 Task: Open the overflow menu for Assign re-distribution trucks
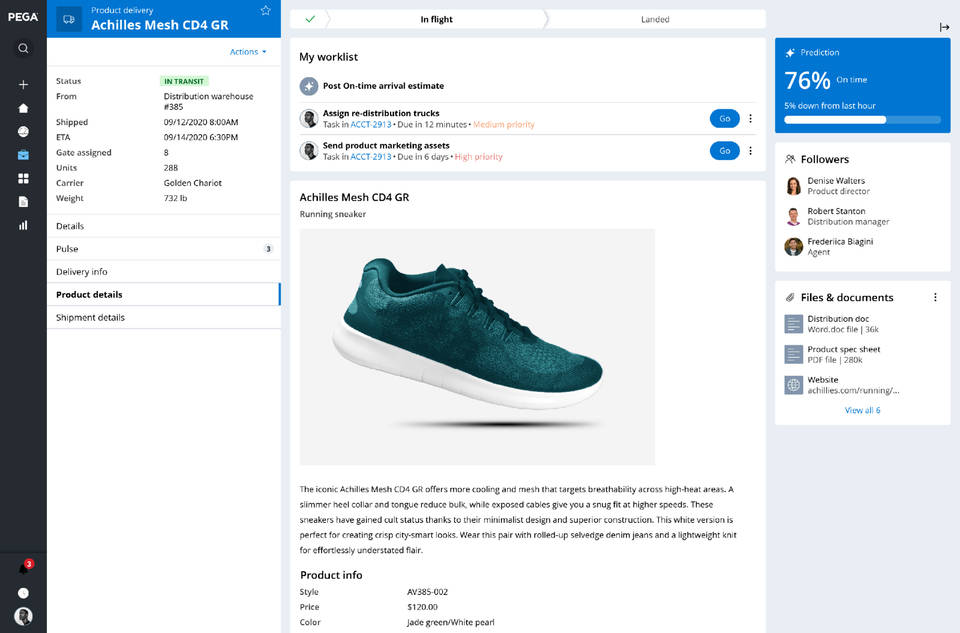coord(751,117)
